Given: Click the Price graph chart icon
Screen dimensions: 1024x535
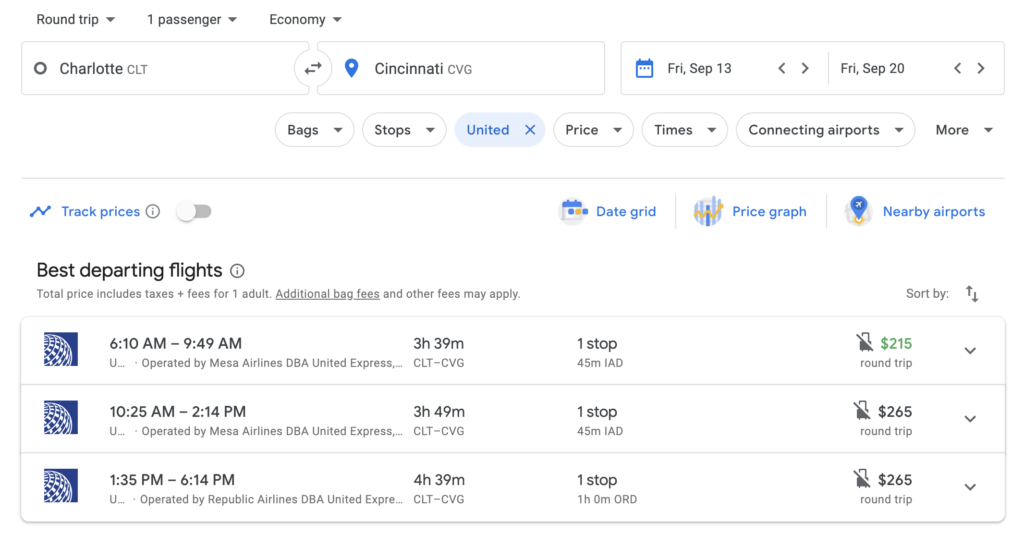Looking at the screenshot, I should coord(708,211).
